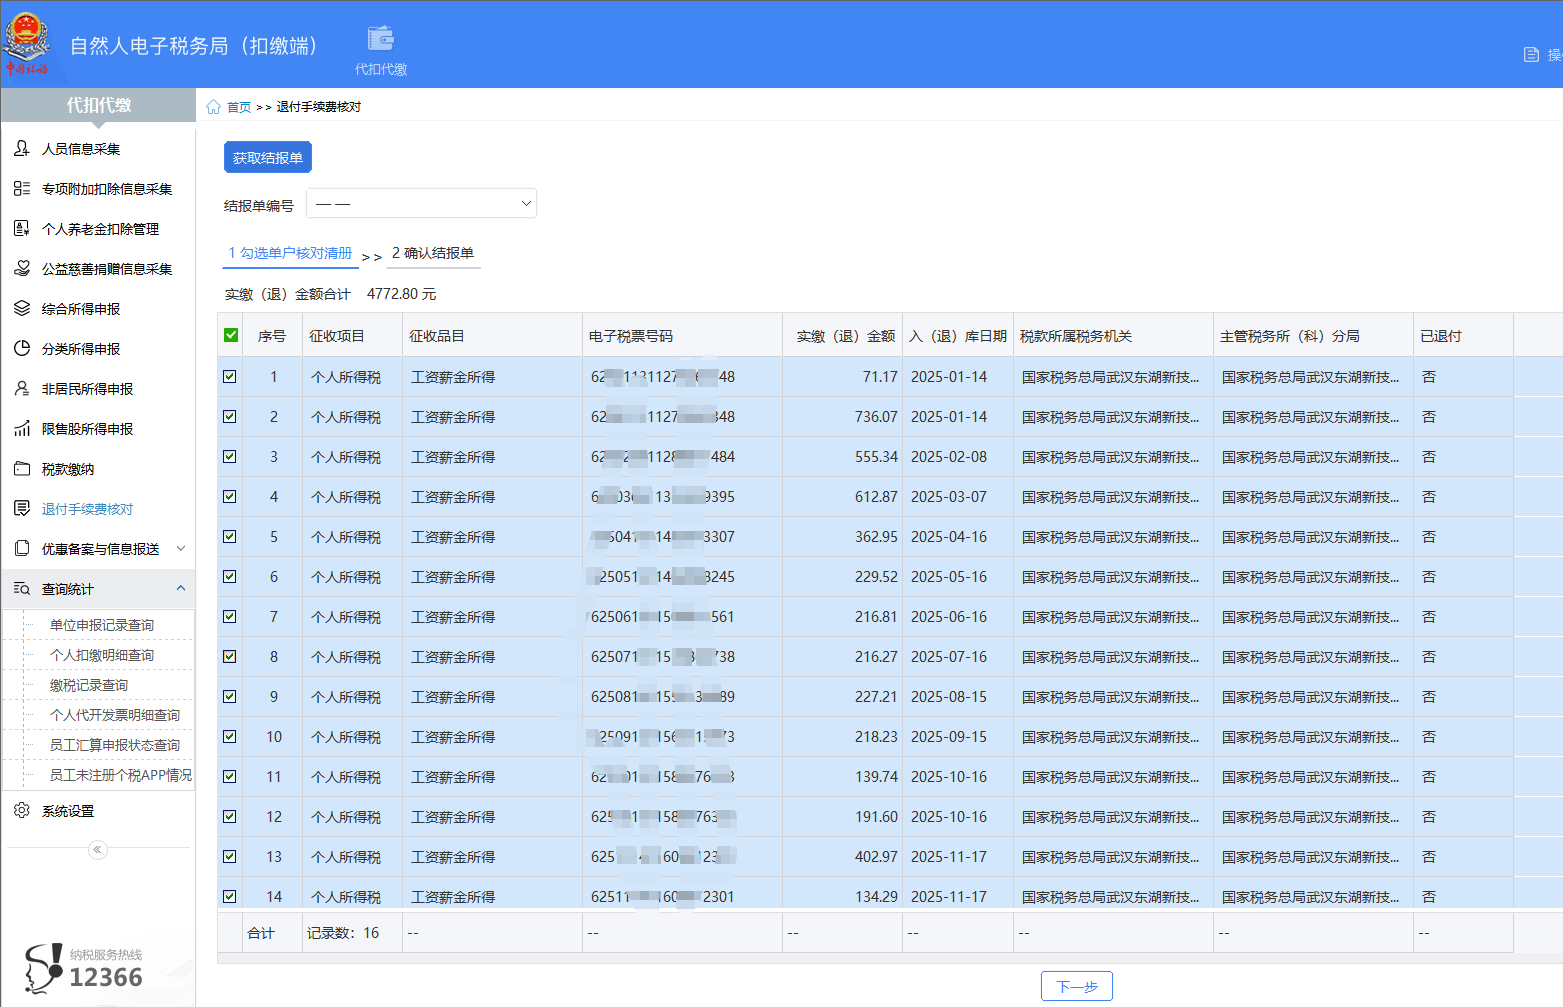This screenshot has height=1007, width=1563.
Task: Click the 记录数: 16 summary cell
Action: tap(352, 933)
